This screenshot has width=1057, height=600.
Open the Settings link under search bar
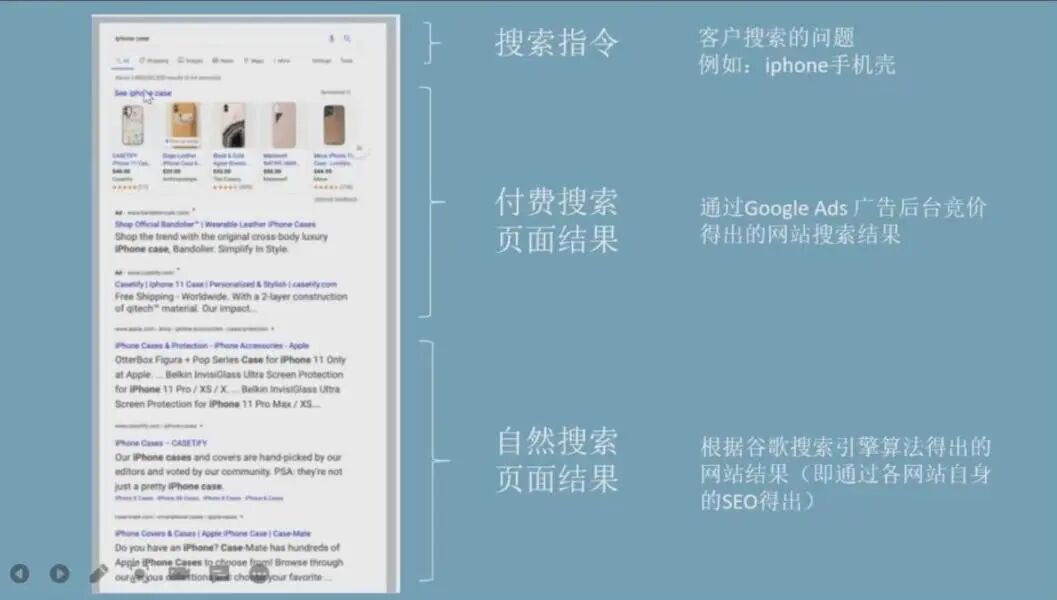(x=322, y=61)
